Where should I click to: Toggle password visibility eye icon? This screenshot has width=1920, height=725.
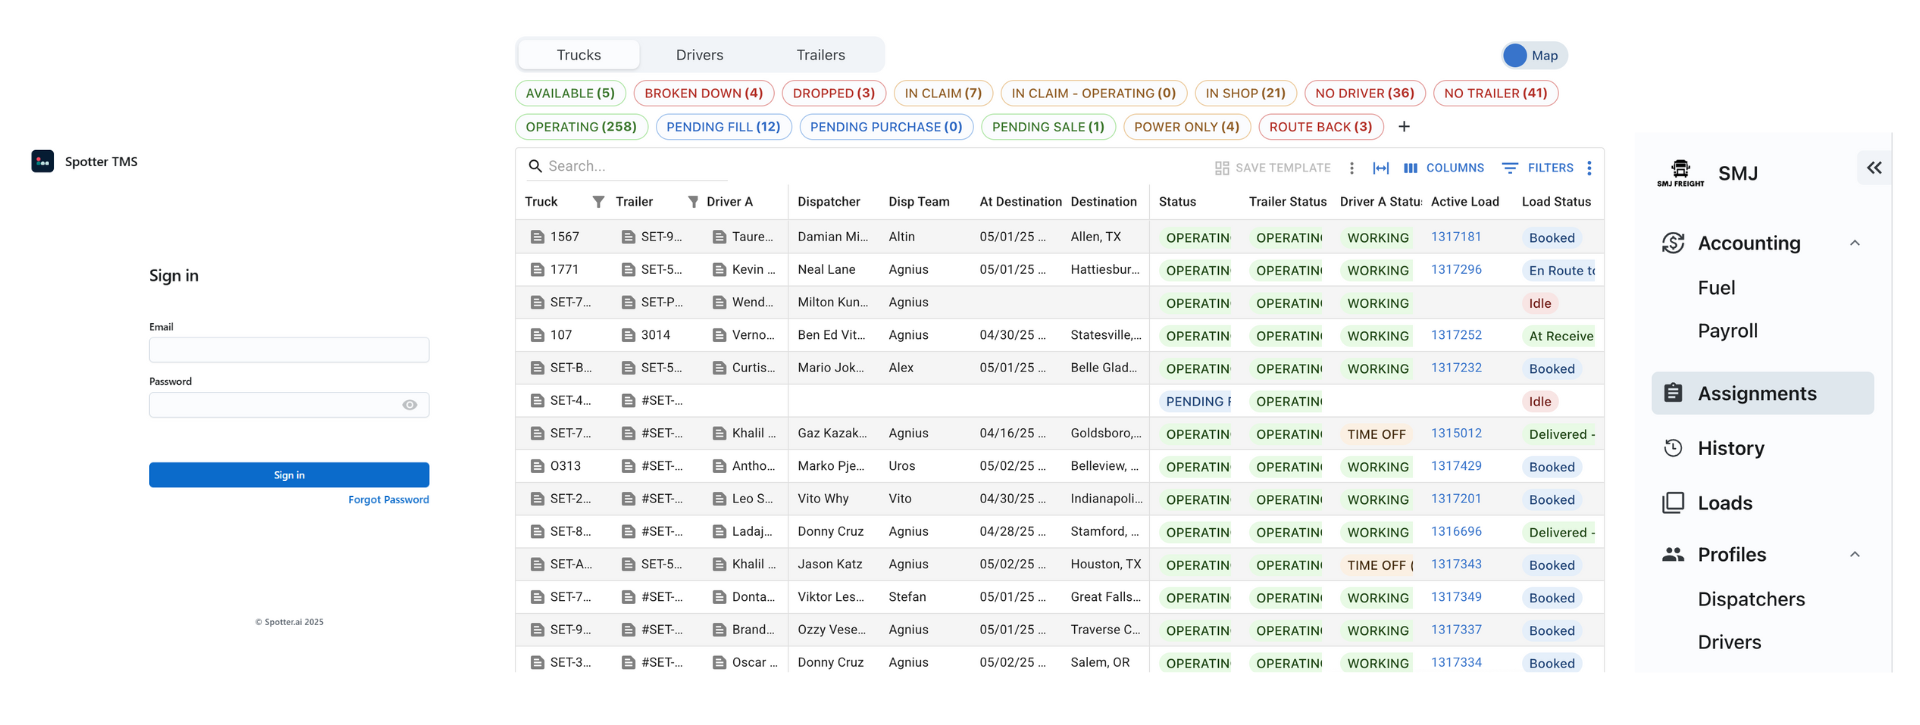pyautogui.click(x=410, y=405)
